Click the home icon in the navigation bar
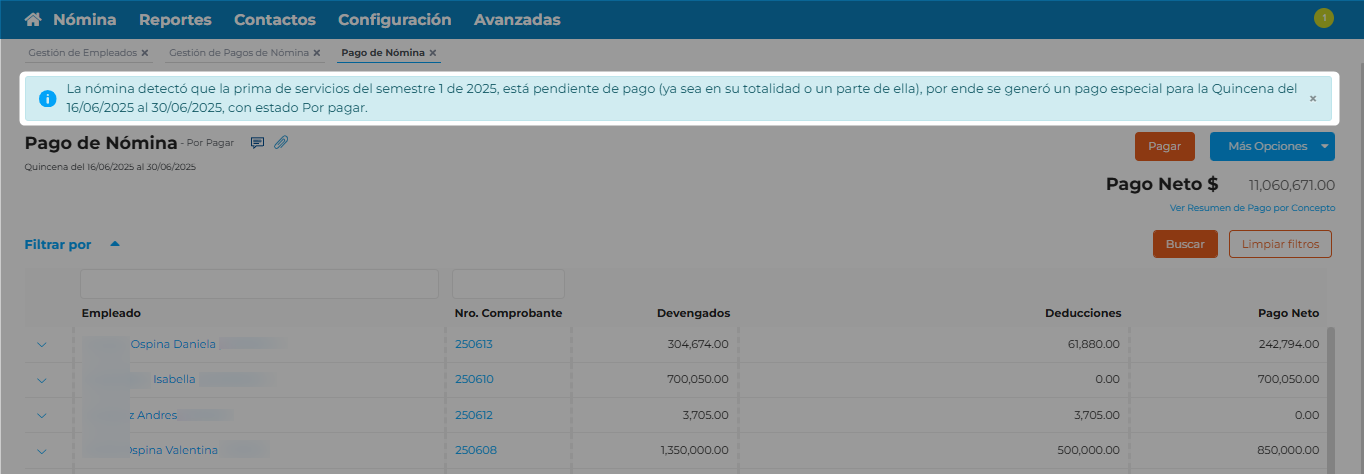The width and height of the screenshot is (1364, 474). (x=33, y=20)
